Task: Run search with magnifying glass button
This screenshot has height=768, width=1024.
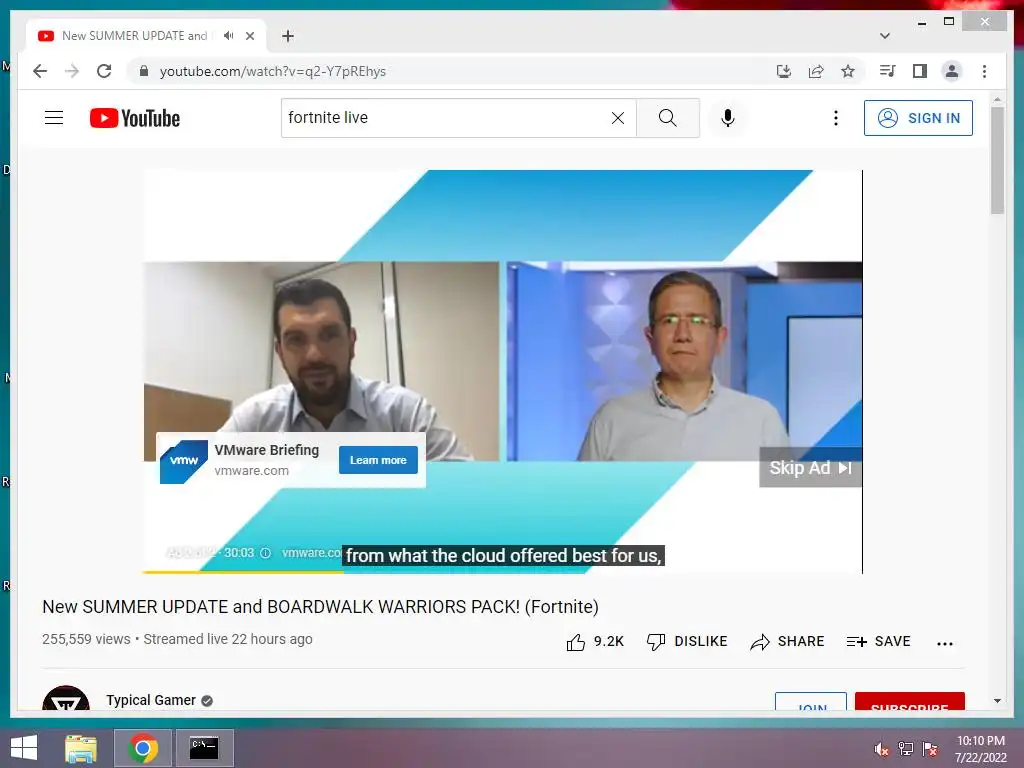Action: 667,118
